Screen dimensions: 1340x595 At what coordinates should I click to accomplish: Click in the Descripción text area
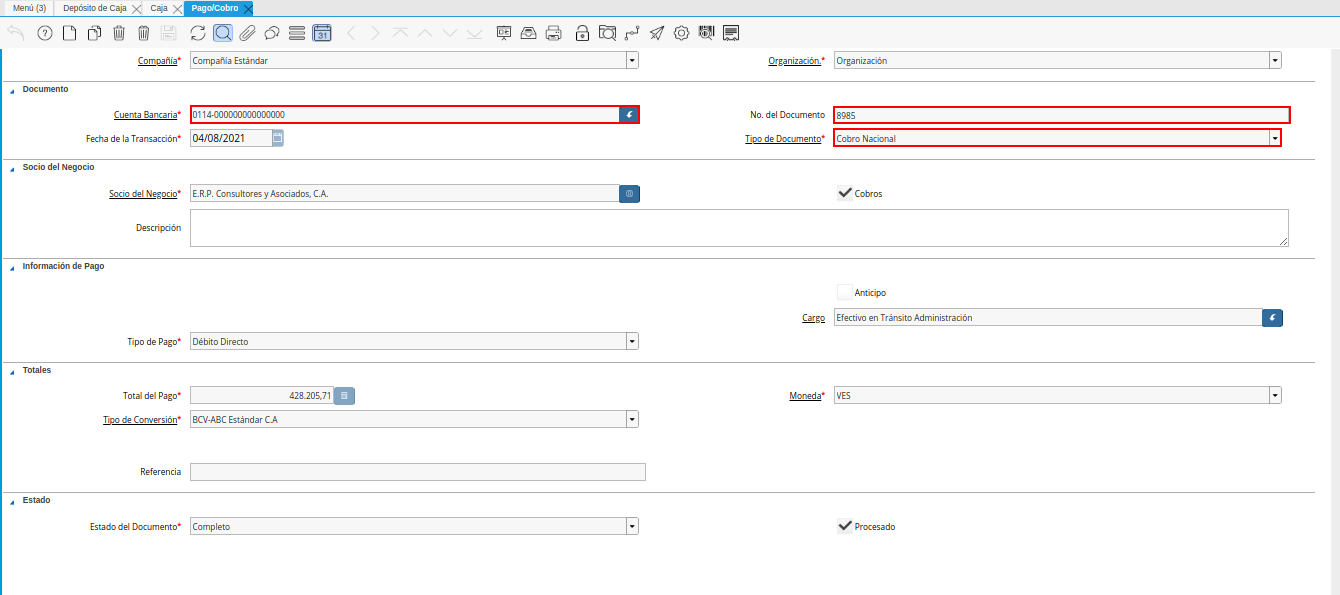click(x=739, y=228)
